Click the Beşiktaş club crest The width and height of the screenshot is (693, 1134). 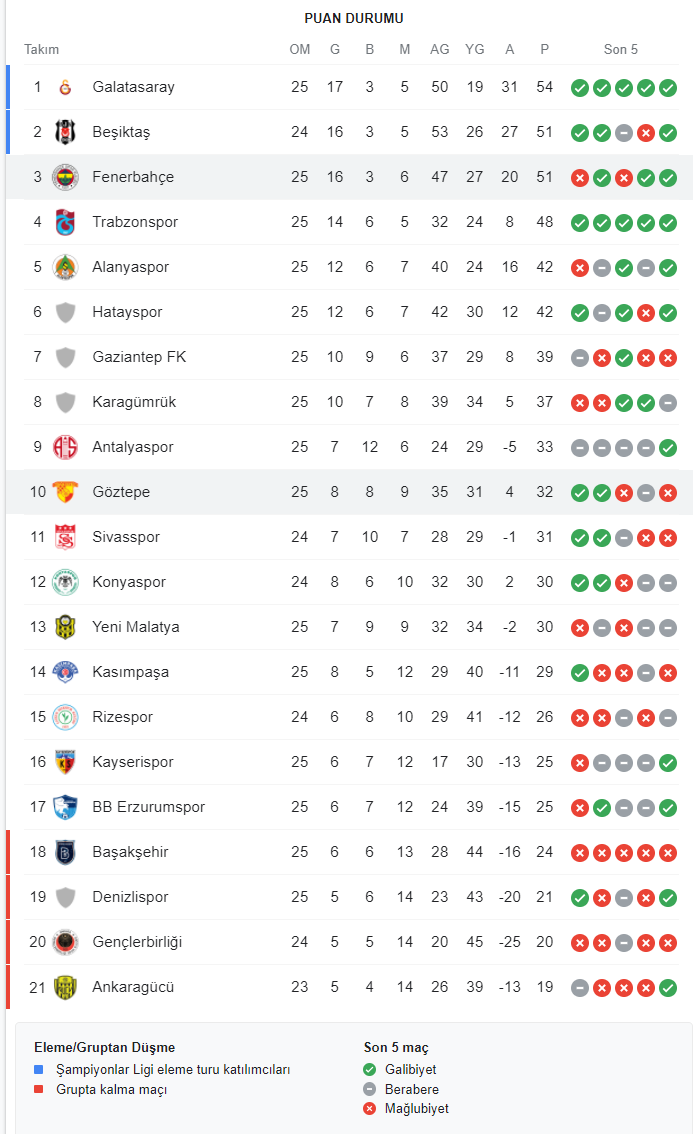(65, 132)
